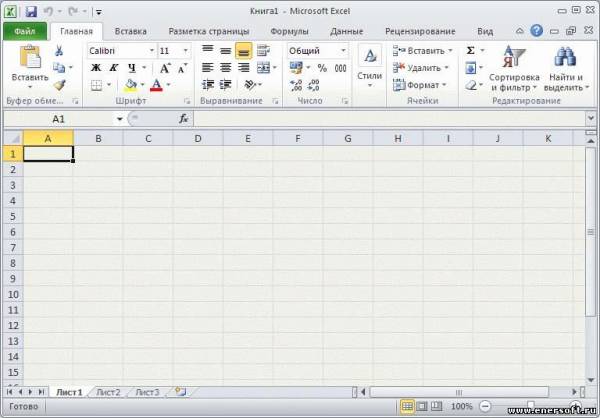Align cell text left
The image size is (600, 418).
(x=207, y=68)
